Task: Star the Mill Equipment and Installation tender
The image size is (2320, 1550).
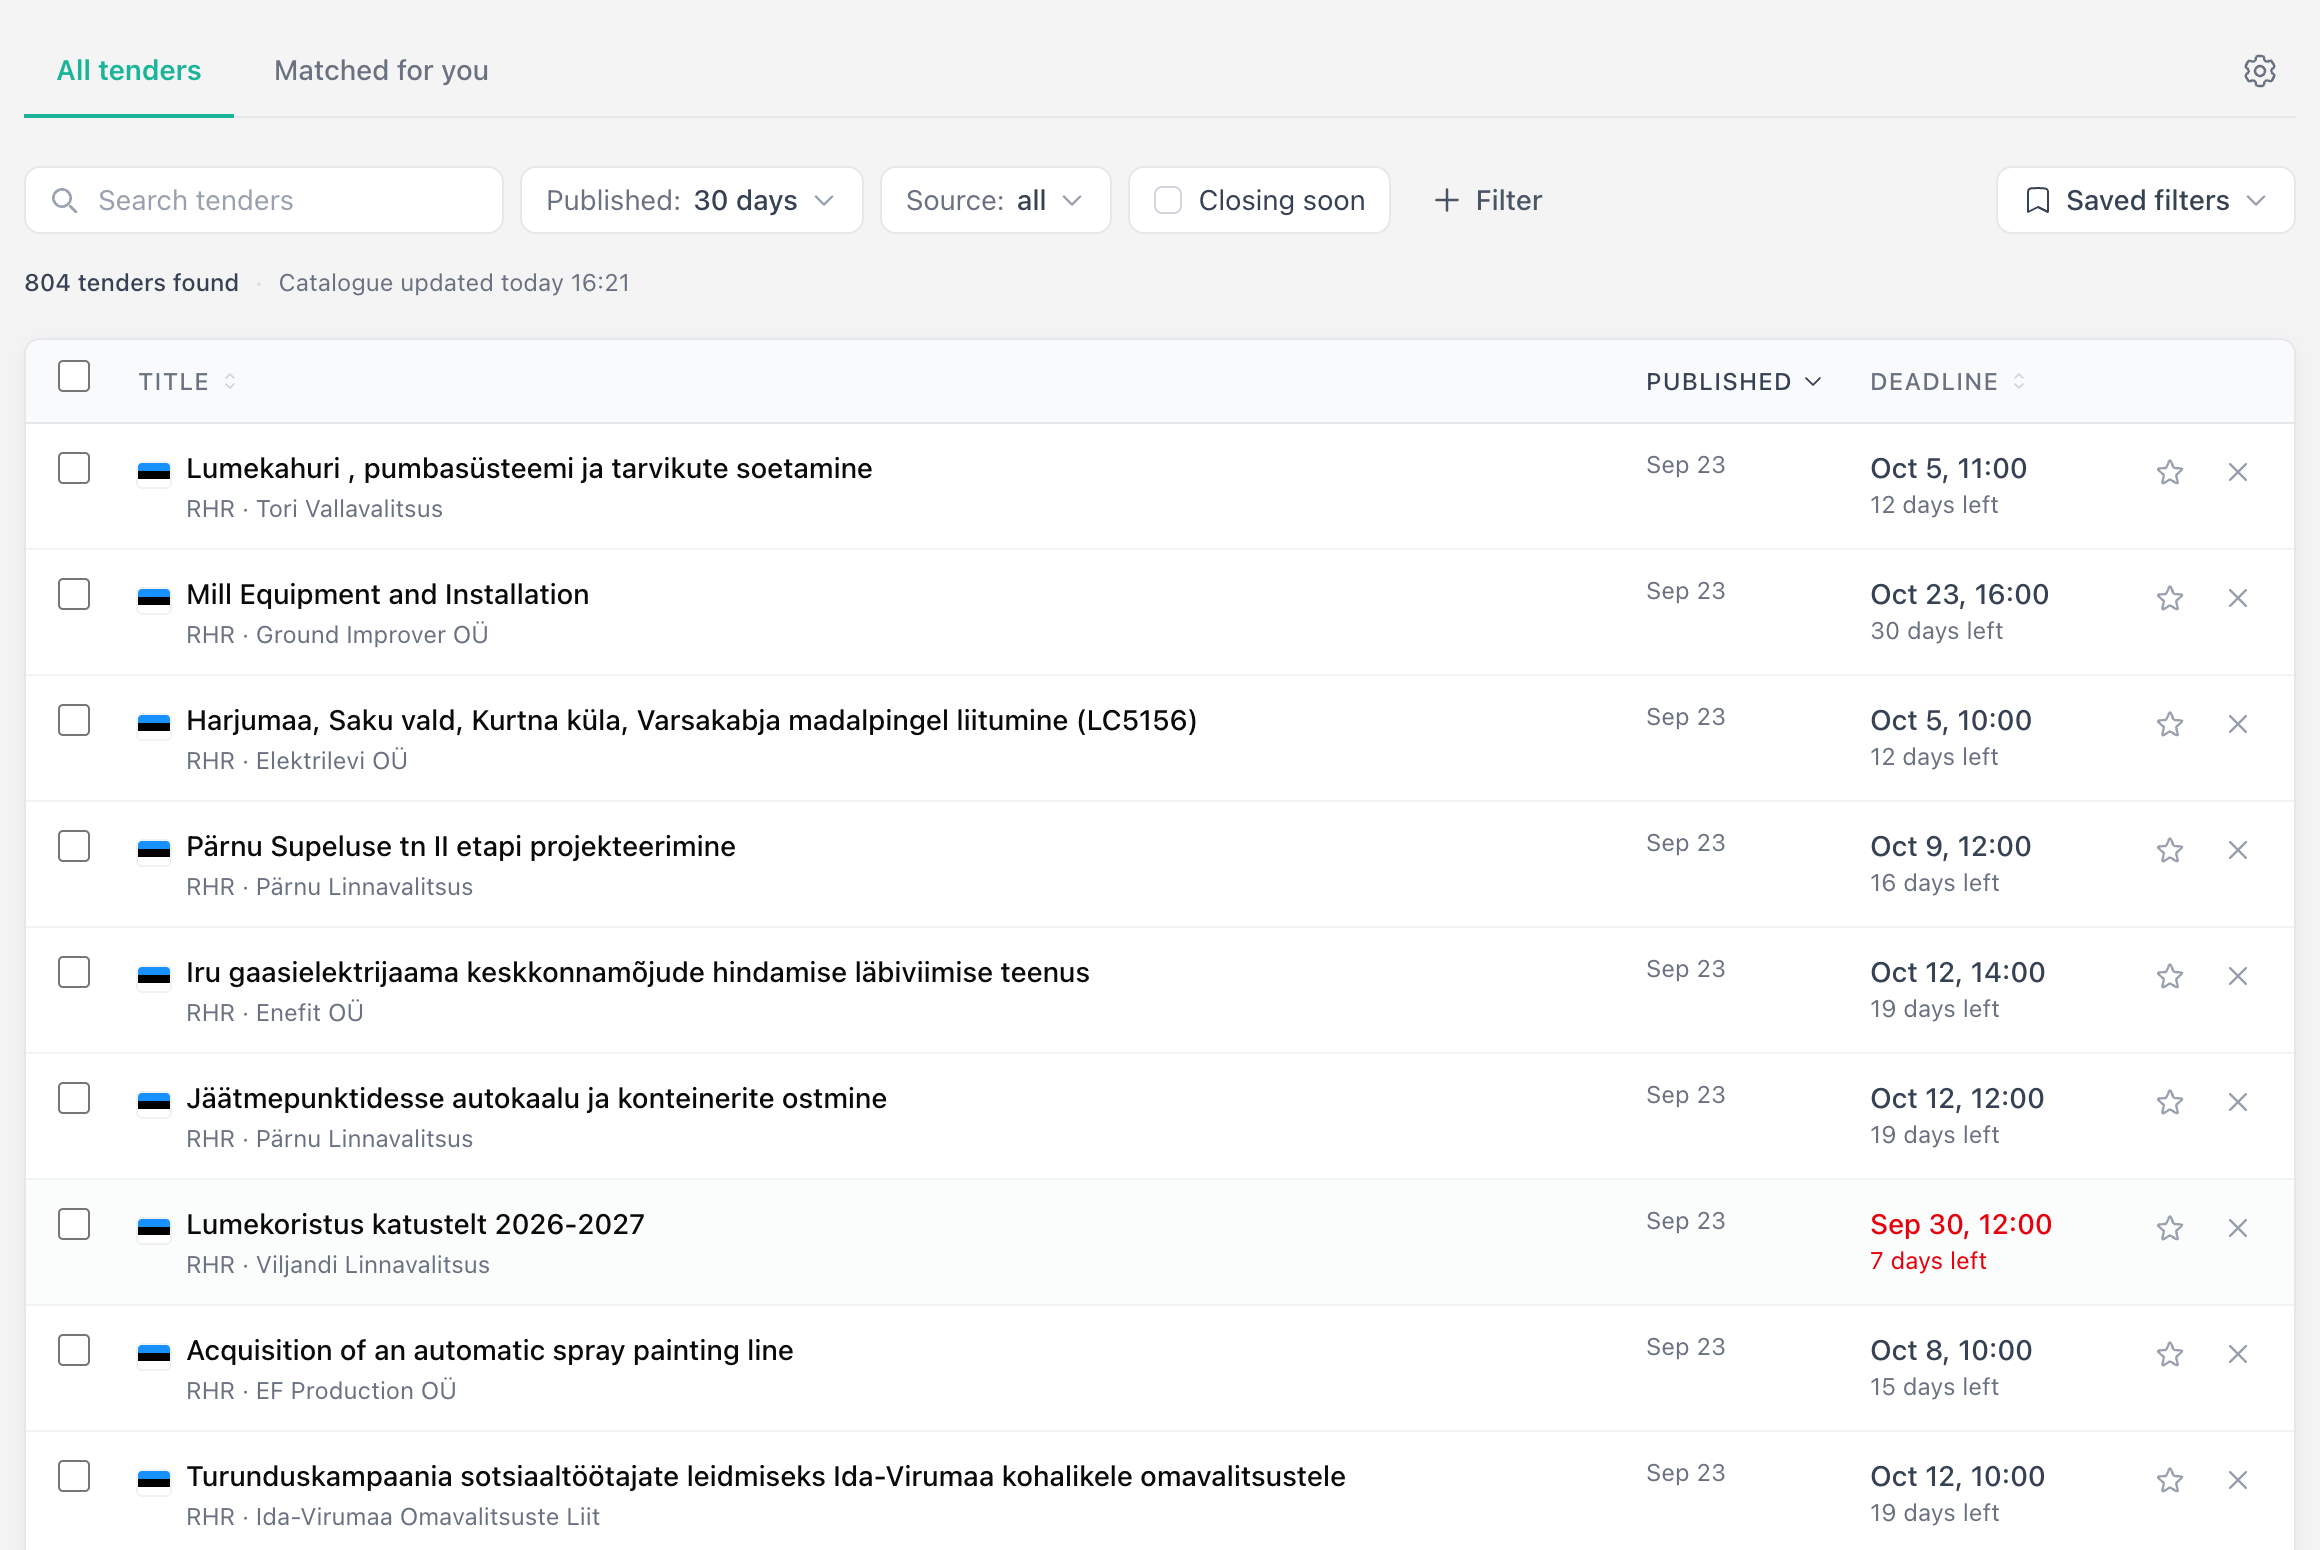Action: [x=2169, y=598]
